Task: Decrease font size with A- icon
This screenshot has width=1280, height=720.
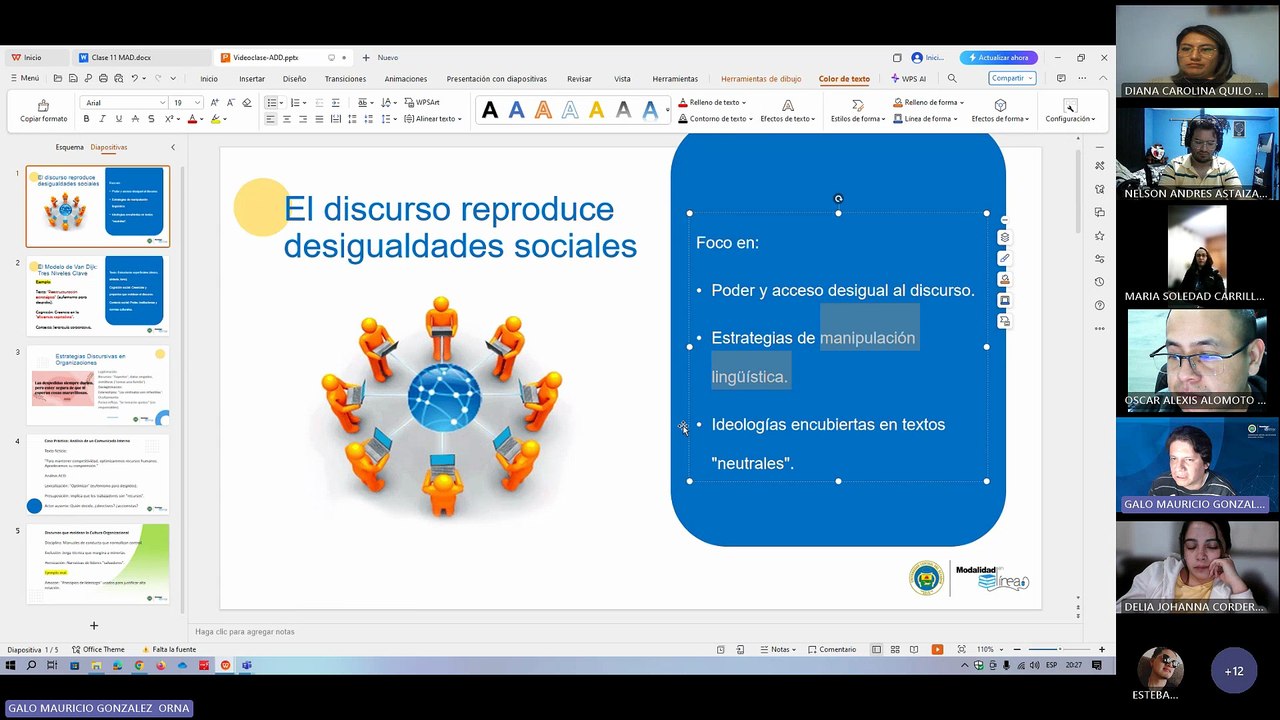Action: click(230, 102)
